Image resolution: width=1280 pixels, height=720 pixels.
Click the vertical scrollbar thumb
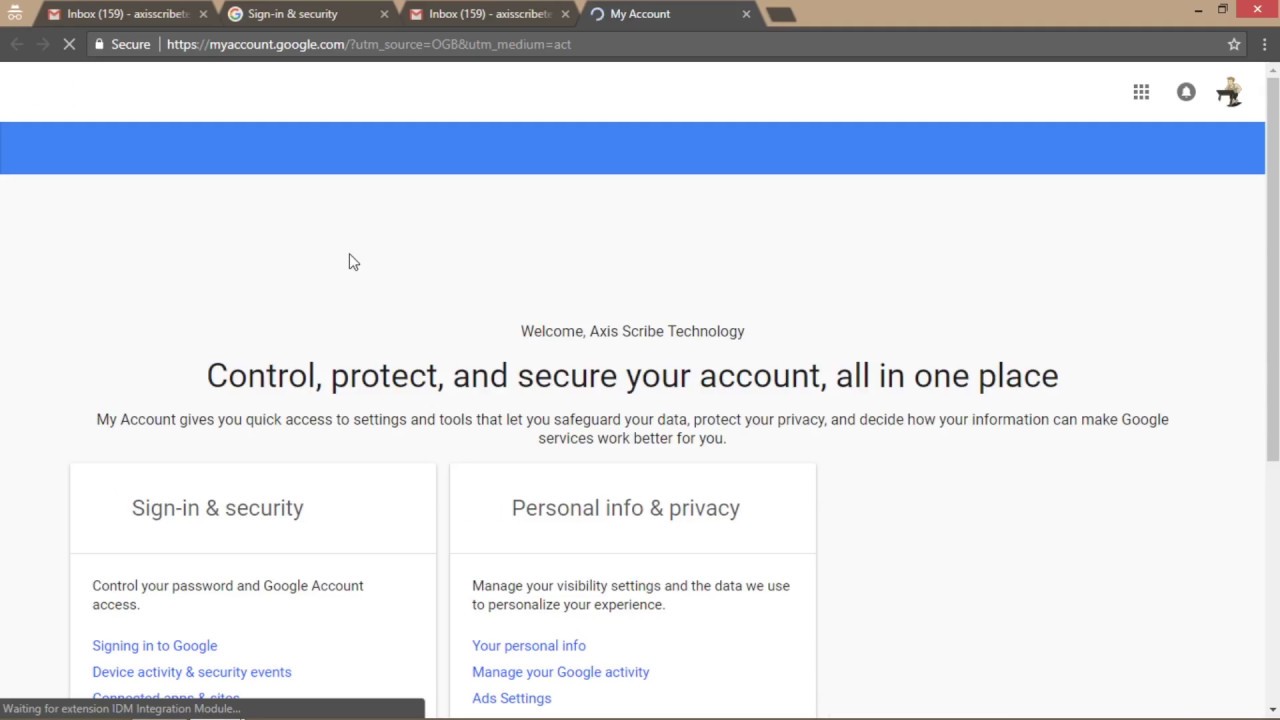(1273, 268)
